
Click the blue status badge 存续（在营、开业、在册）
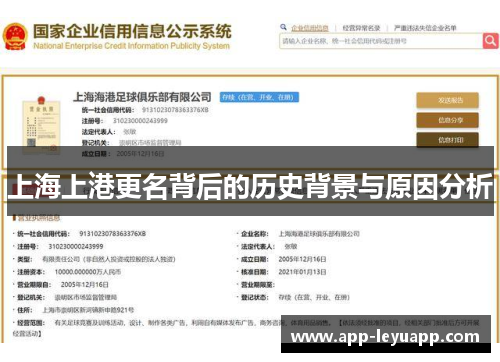(x=259, y=97)
